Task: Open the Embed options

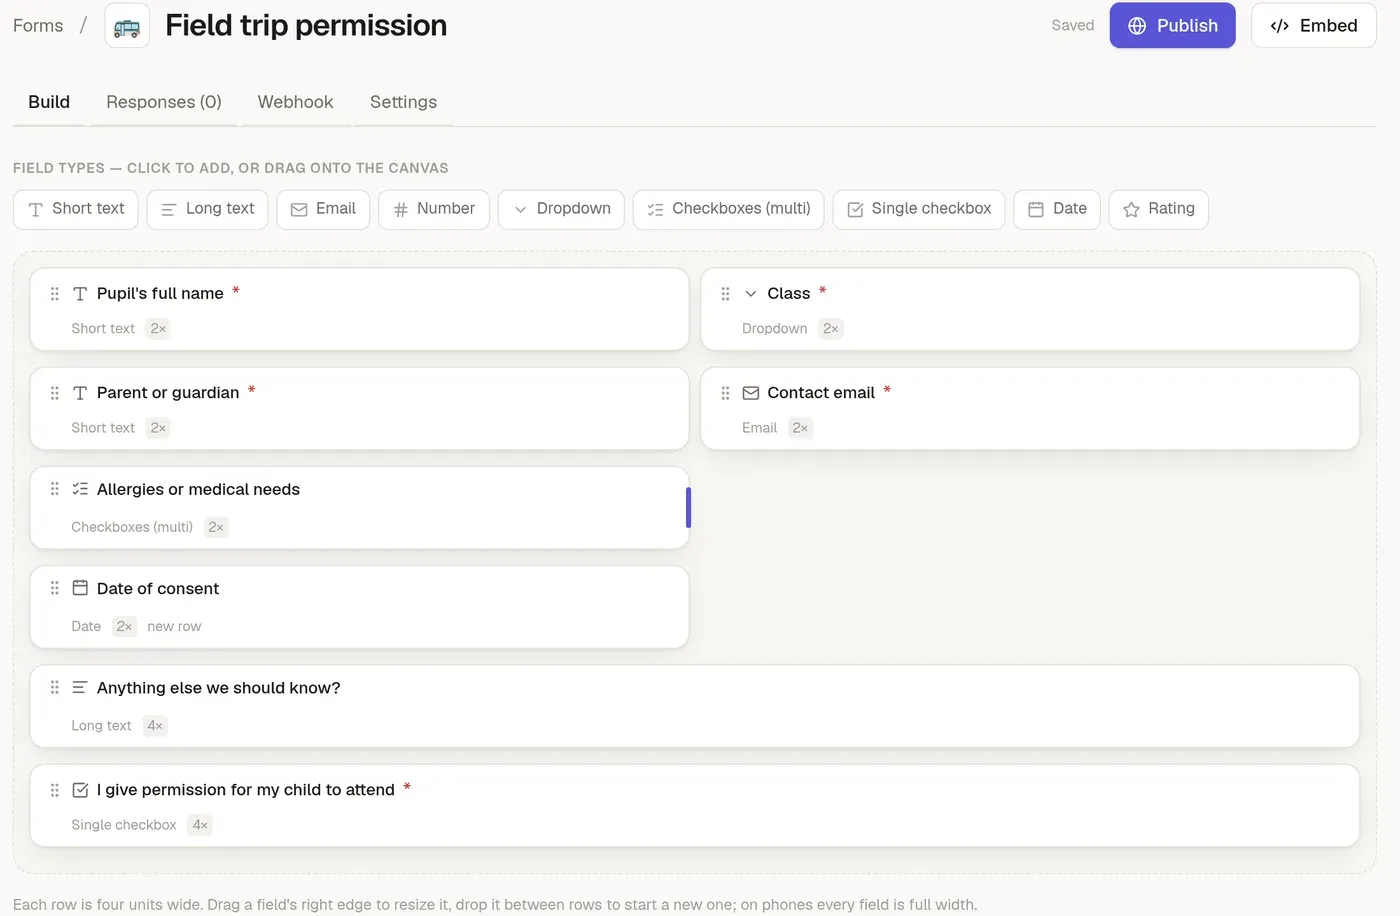Action: tap(1314, 26)
